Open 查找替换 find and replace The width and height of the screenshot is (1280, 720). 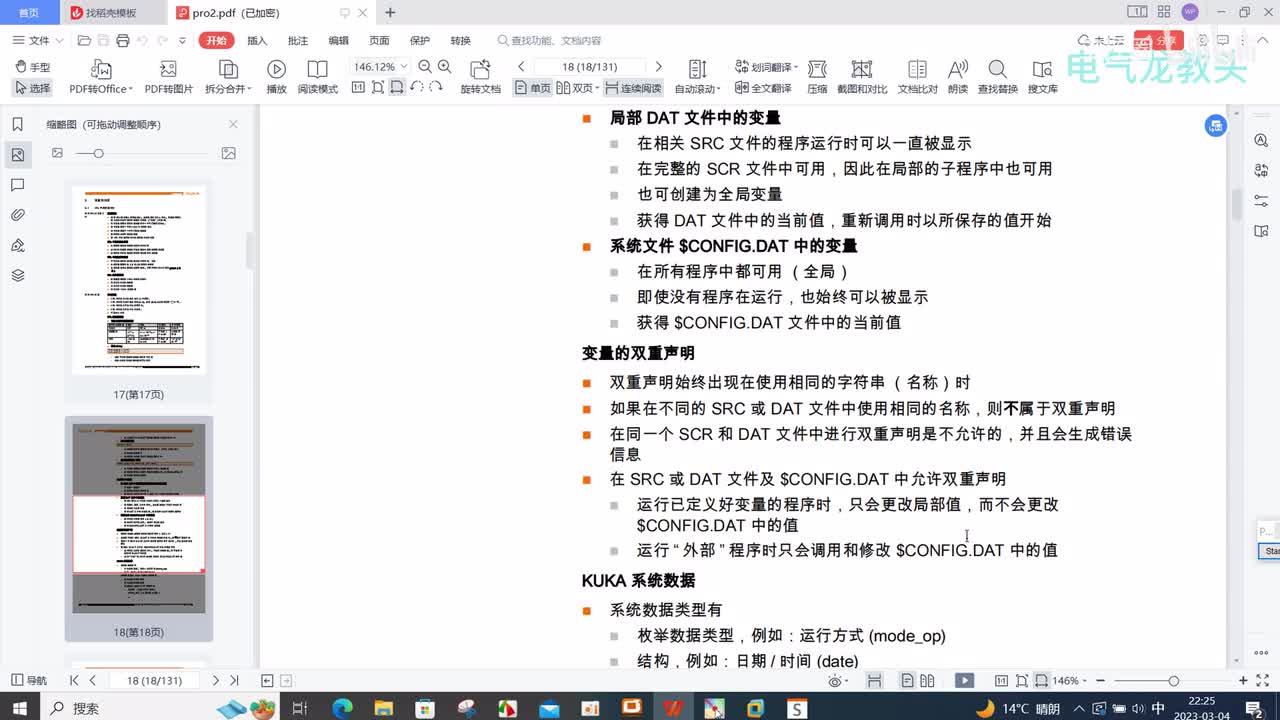tap(997, 77)
